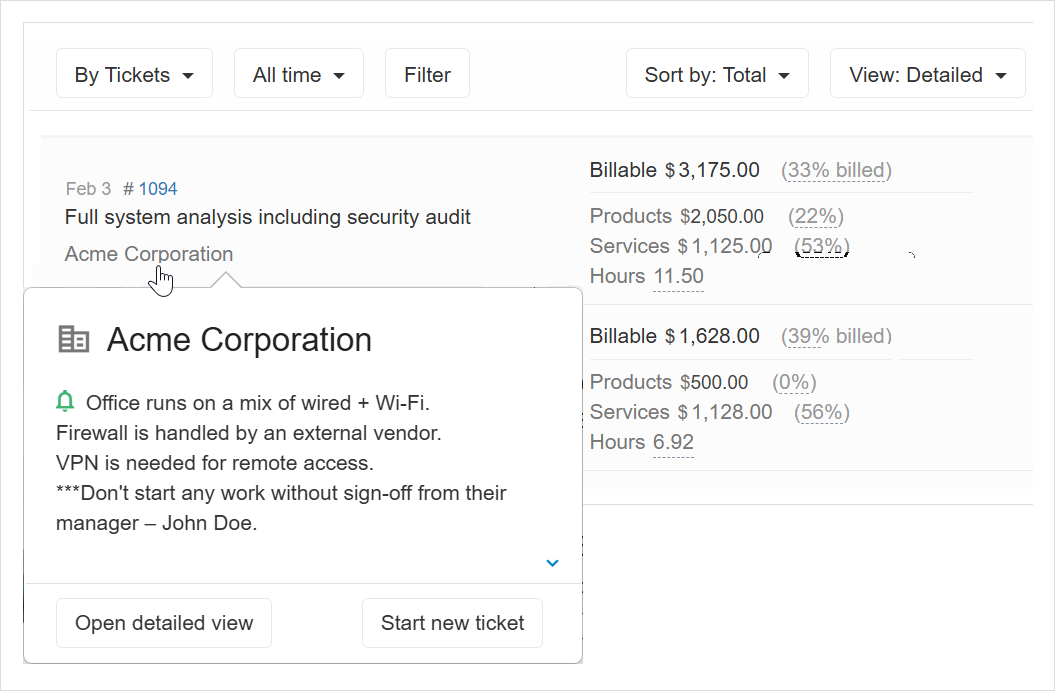
Task: Expand the notes with blue chevron
Action: coord(552,563)
